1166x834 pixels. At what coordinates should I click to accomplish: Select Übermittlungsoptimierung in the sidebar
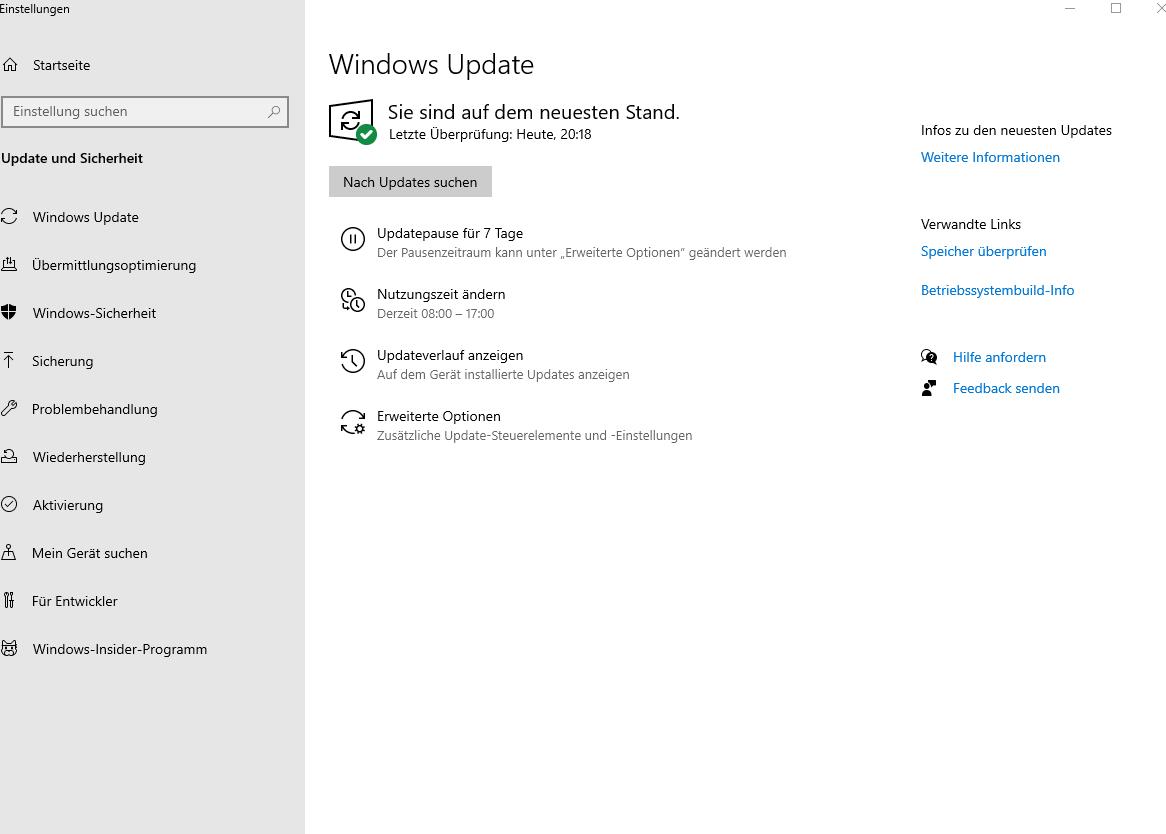(114, 265)
